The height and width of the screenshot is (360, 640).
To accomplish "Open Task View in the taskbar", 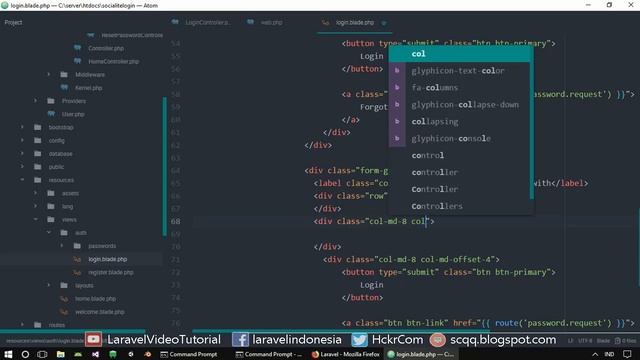I will pos(42,354).
